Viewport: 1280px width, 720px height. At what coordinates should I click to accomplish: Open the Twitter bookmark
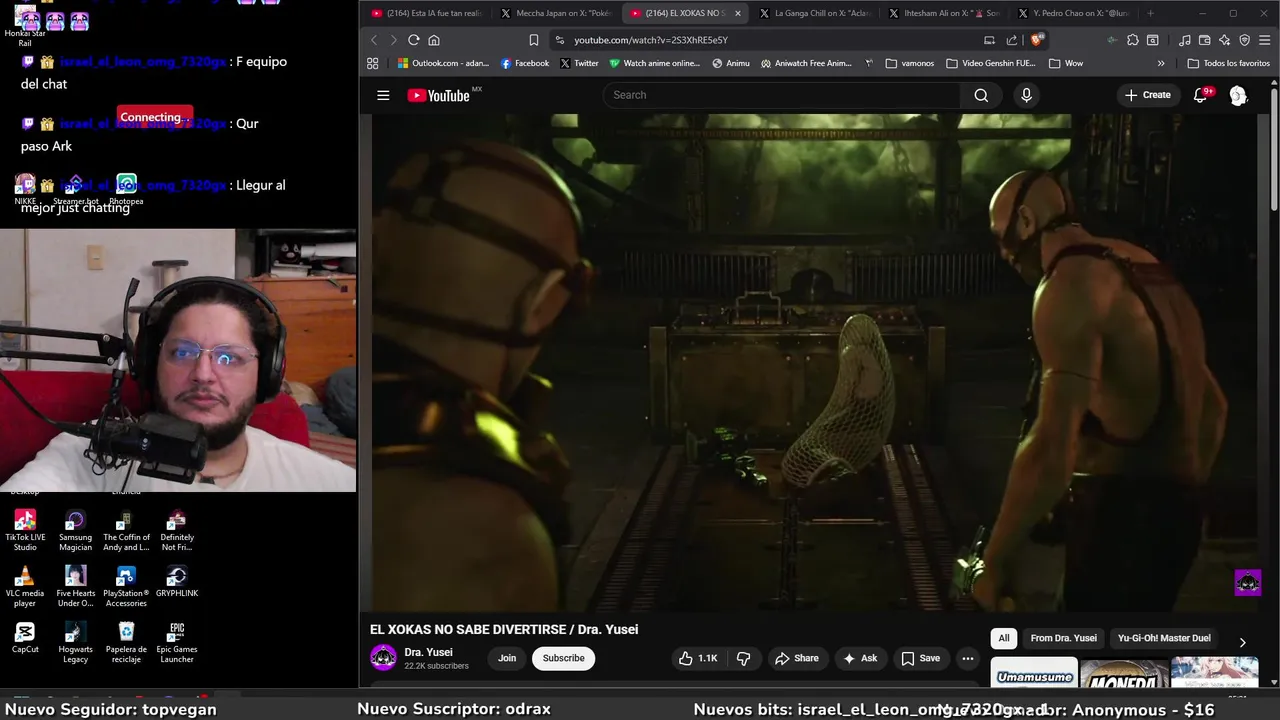pos(579,63)
